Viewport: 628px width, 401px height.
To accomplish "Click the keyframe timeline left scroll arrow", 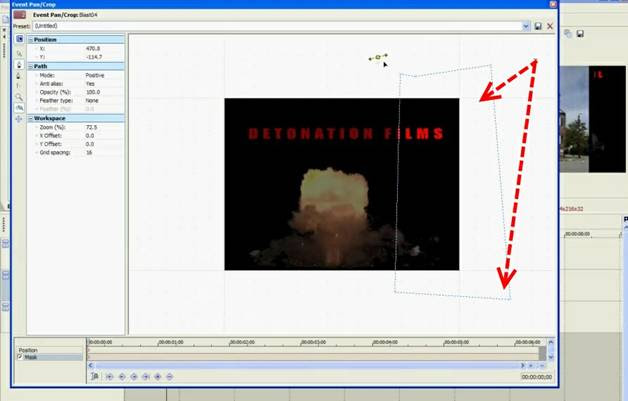I will [91, 365].
